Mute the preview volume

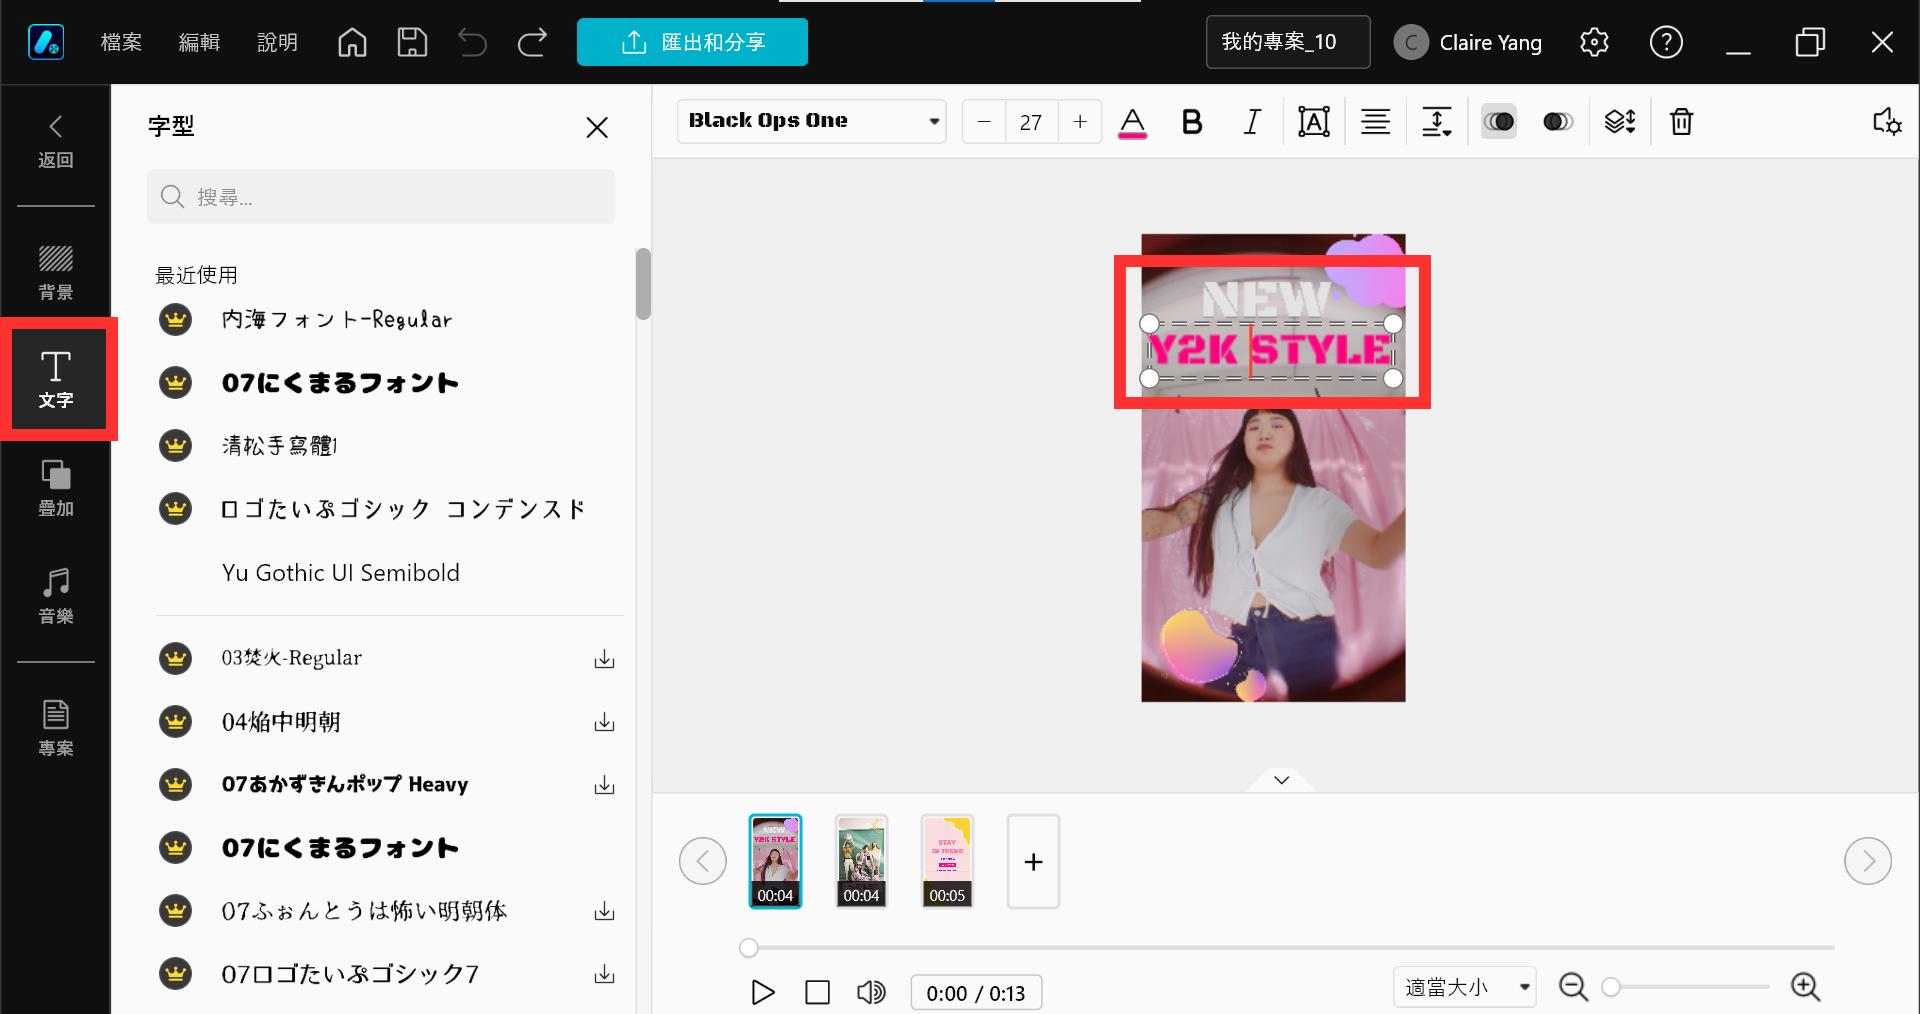[871, 992]
